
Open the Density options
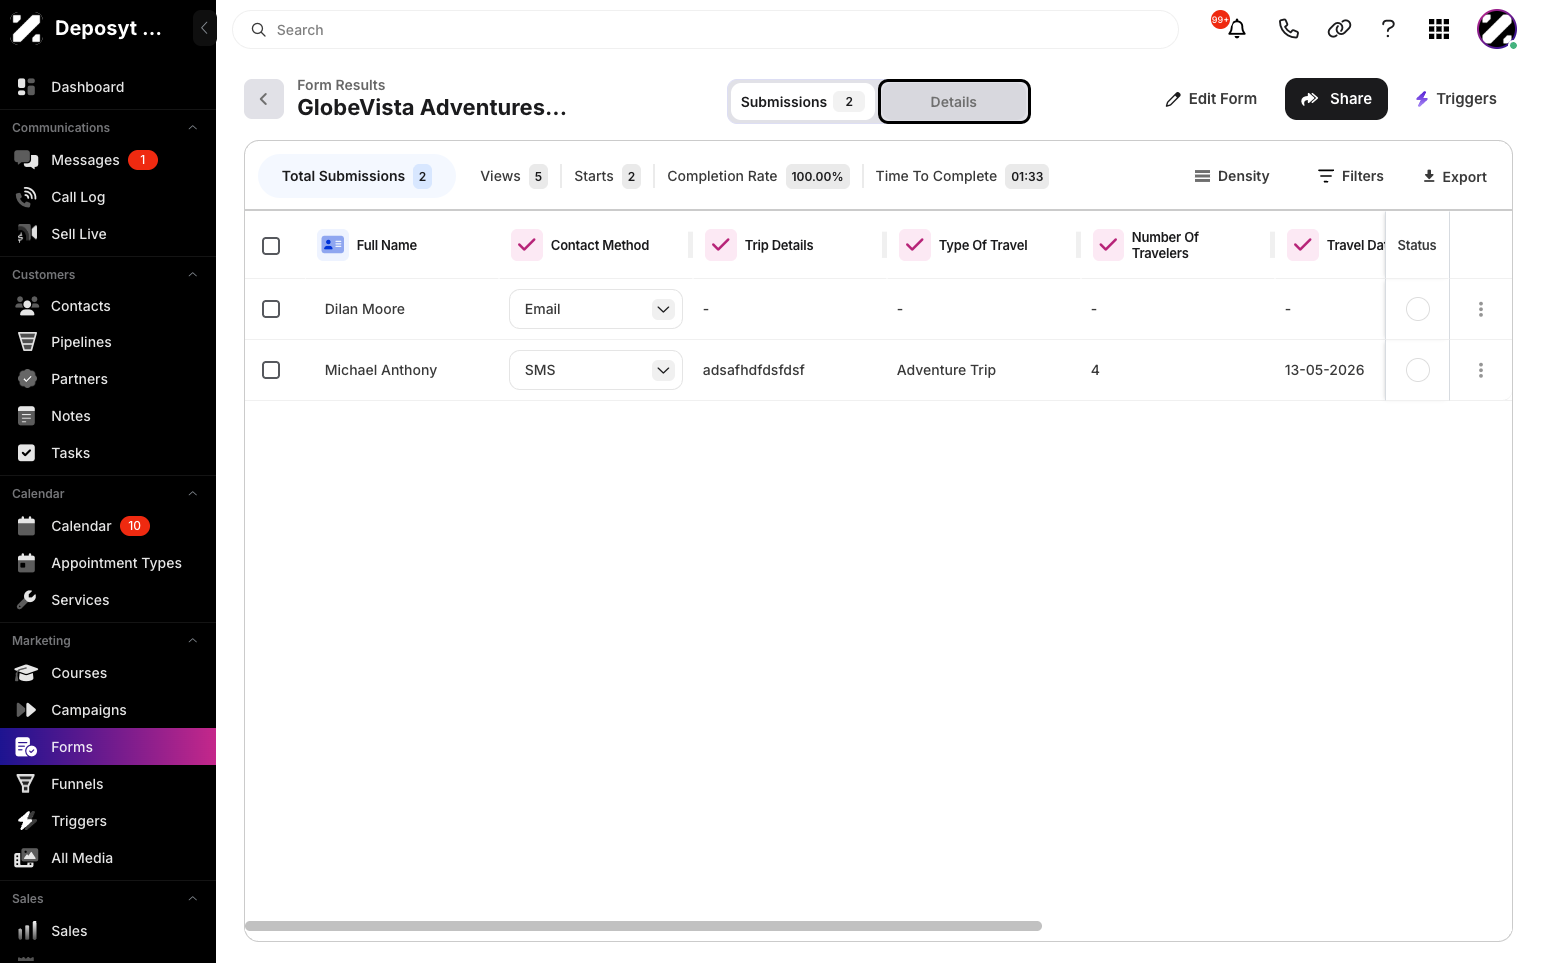point(1232,176)
